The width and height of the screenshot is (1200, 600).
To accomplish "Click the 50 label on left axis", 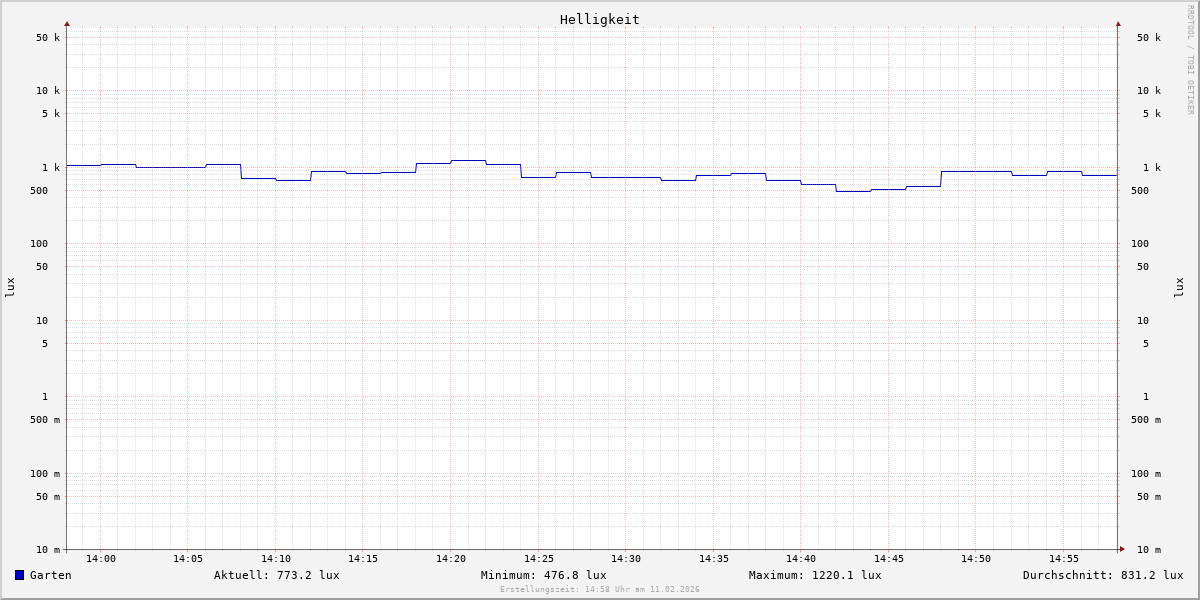I will [x=42, y=267].
